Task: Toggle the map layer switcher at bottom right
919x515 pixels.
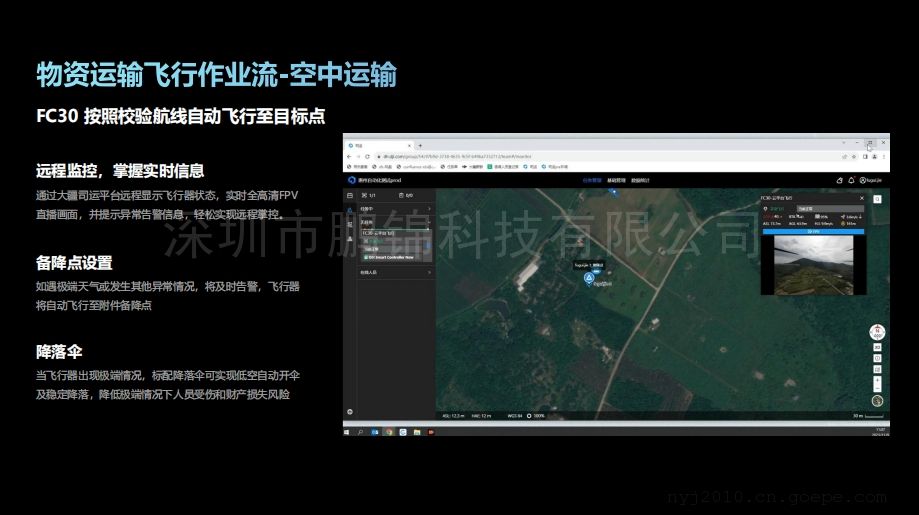Action: 877,401
